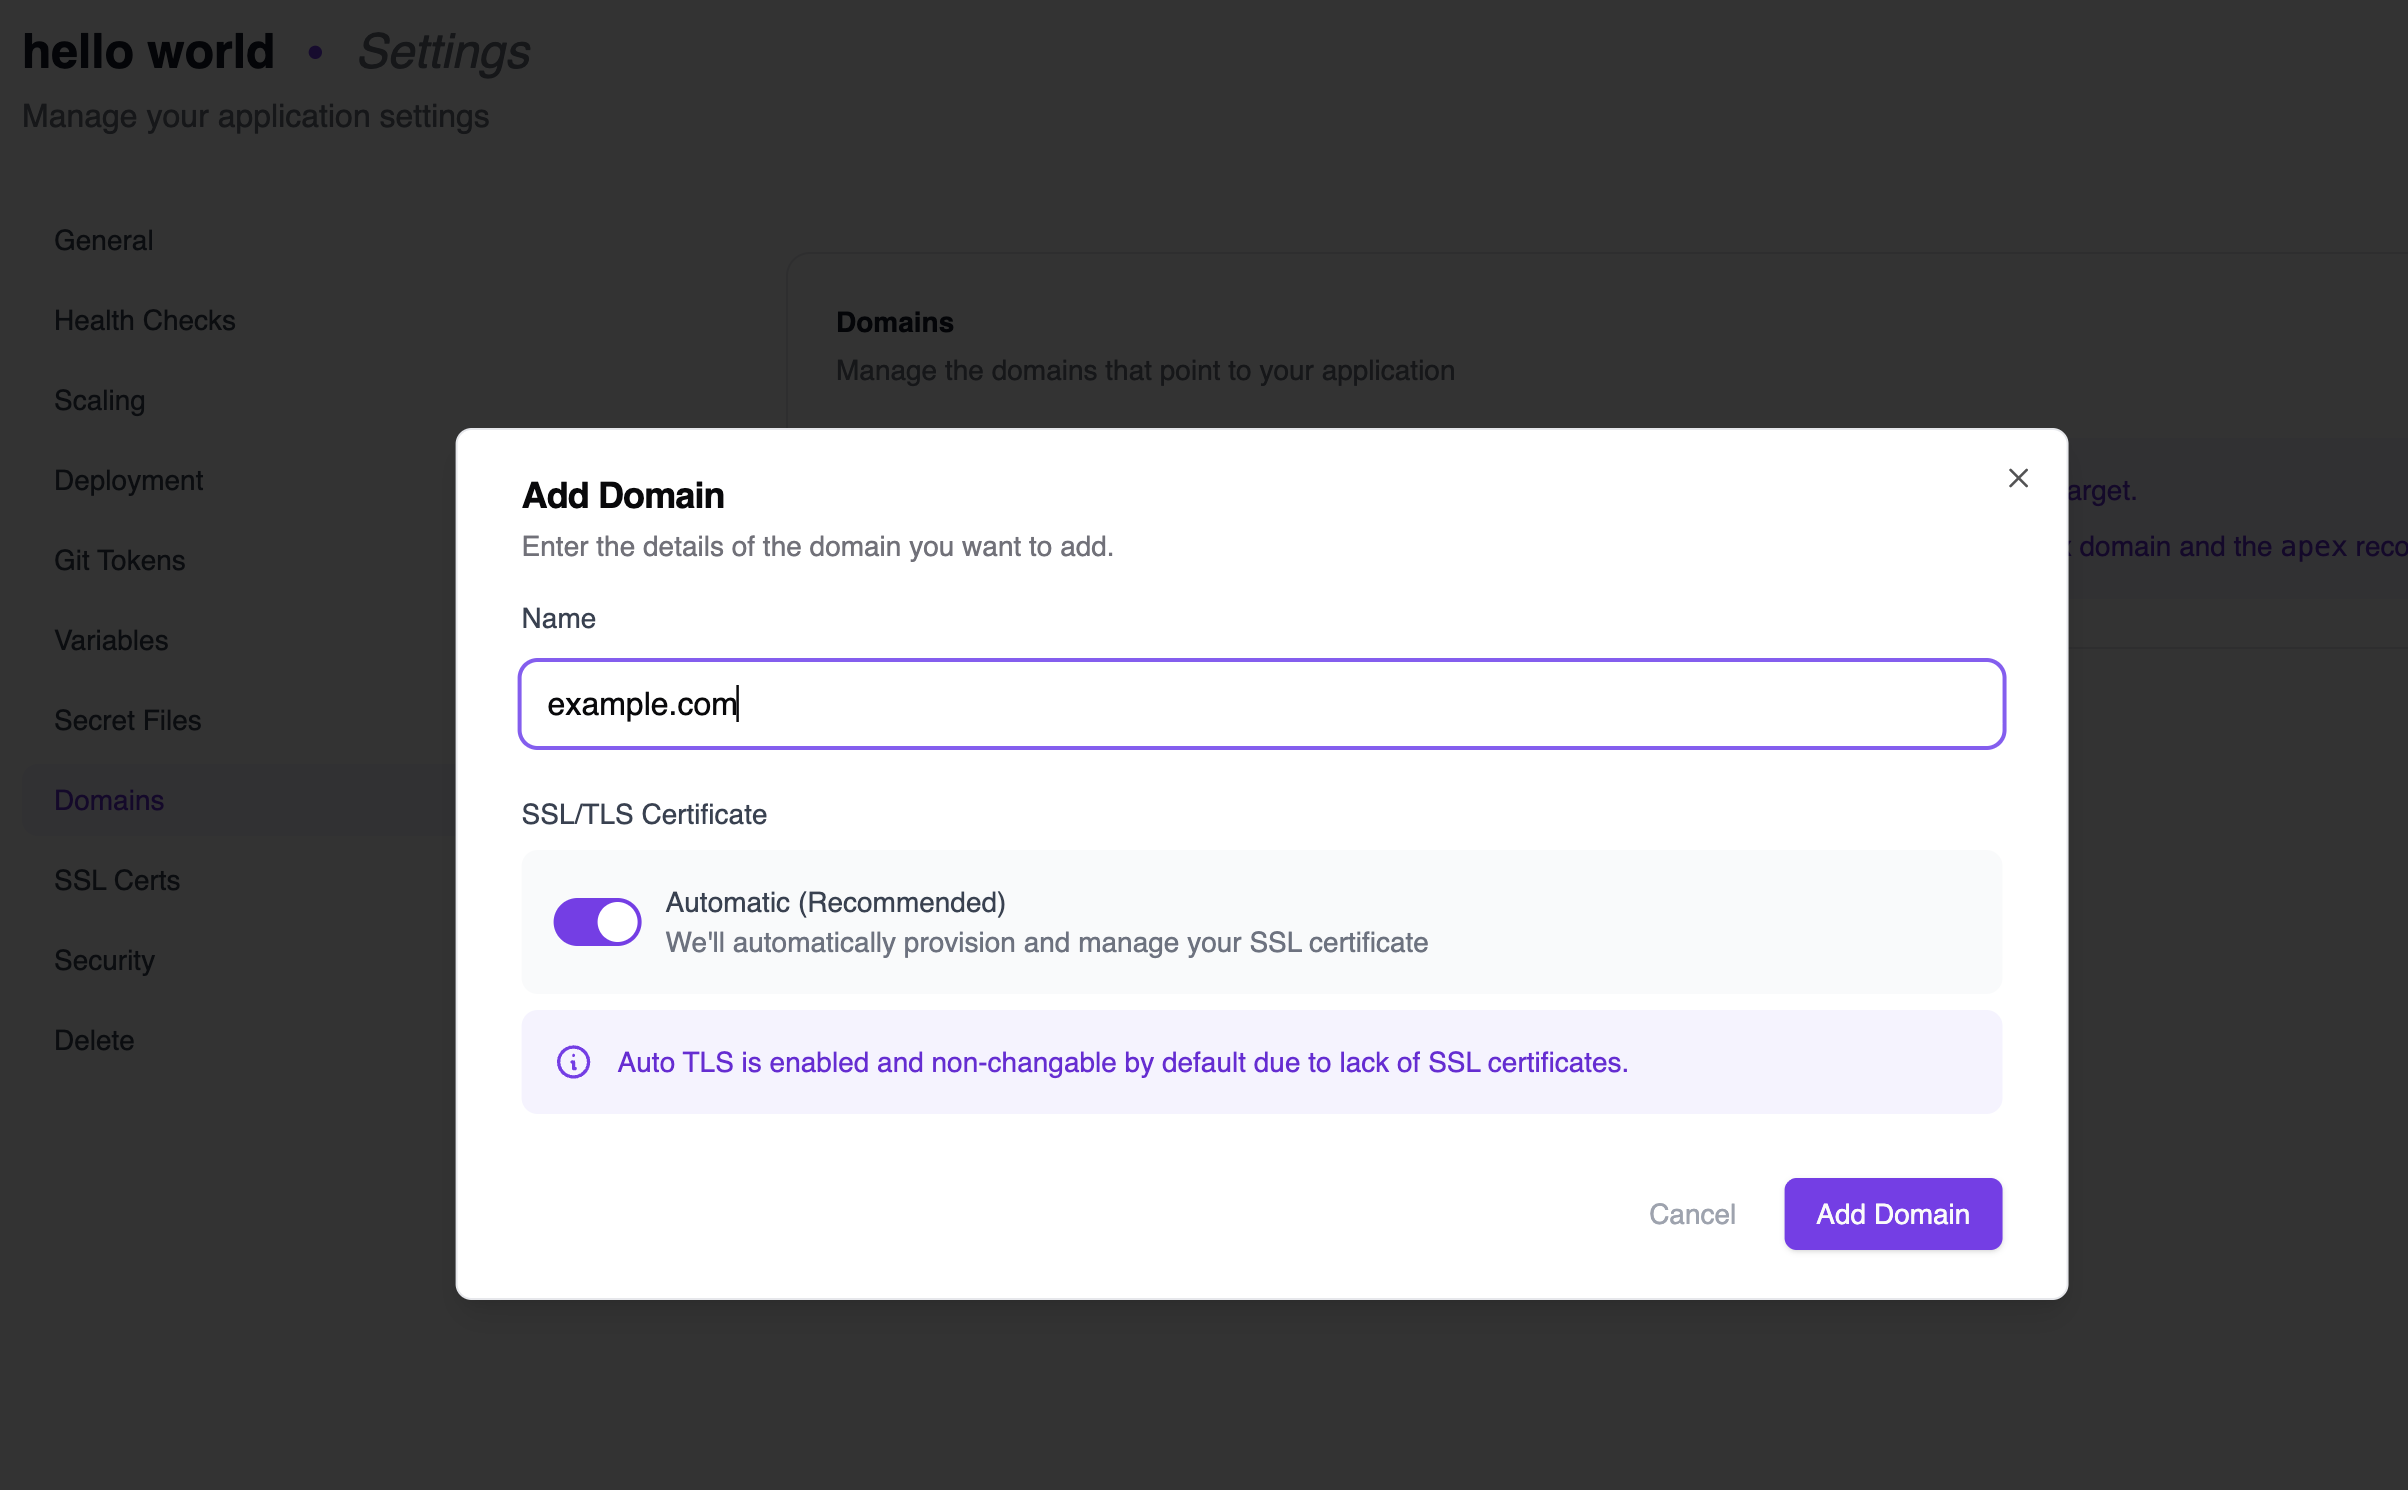Click the hello world app title
Screen dimensions: 2408x1490
pos(148,51)
